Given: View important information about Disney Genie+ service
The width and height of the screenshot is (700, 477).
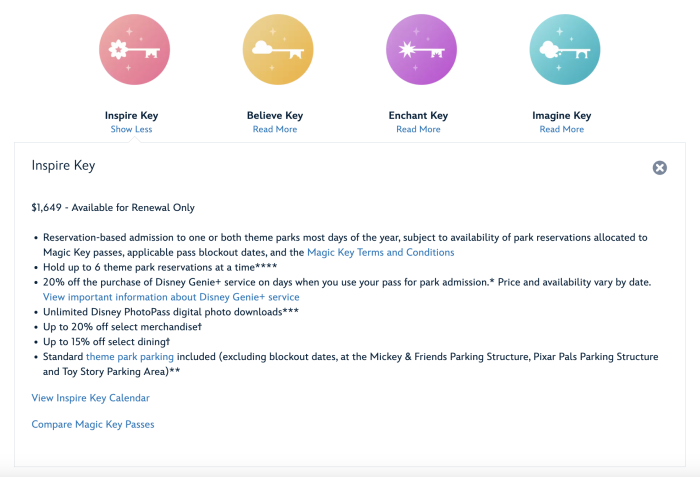Looking at the screenshot, I should coord(170,297).
